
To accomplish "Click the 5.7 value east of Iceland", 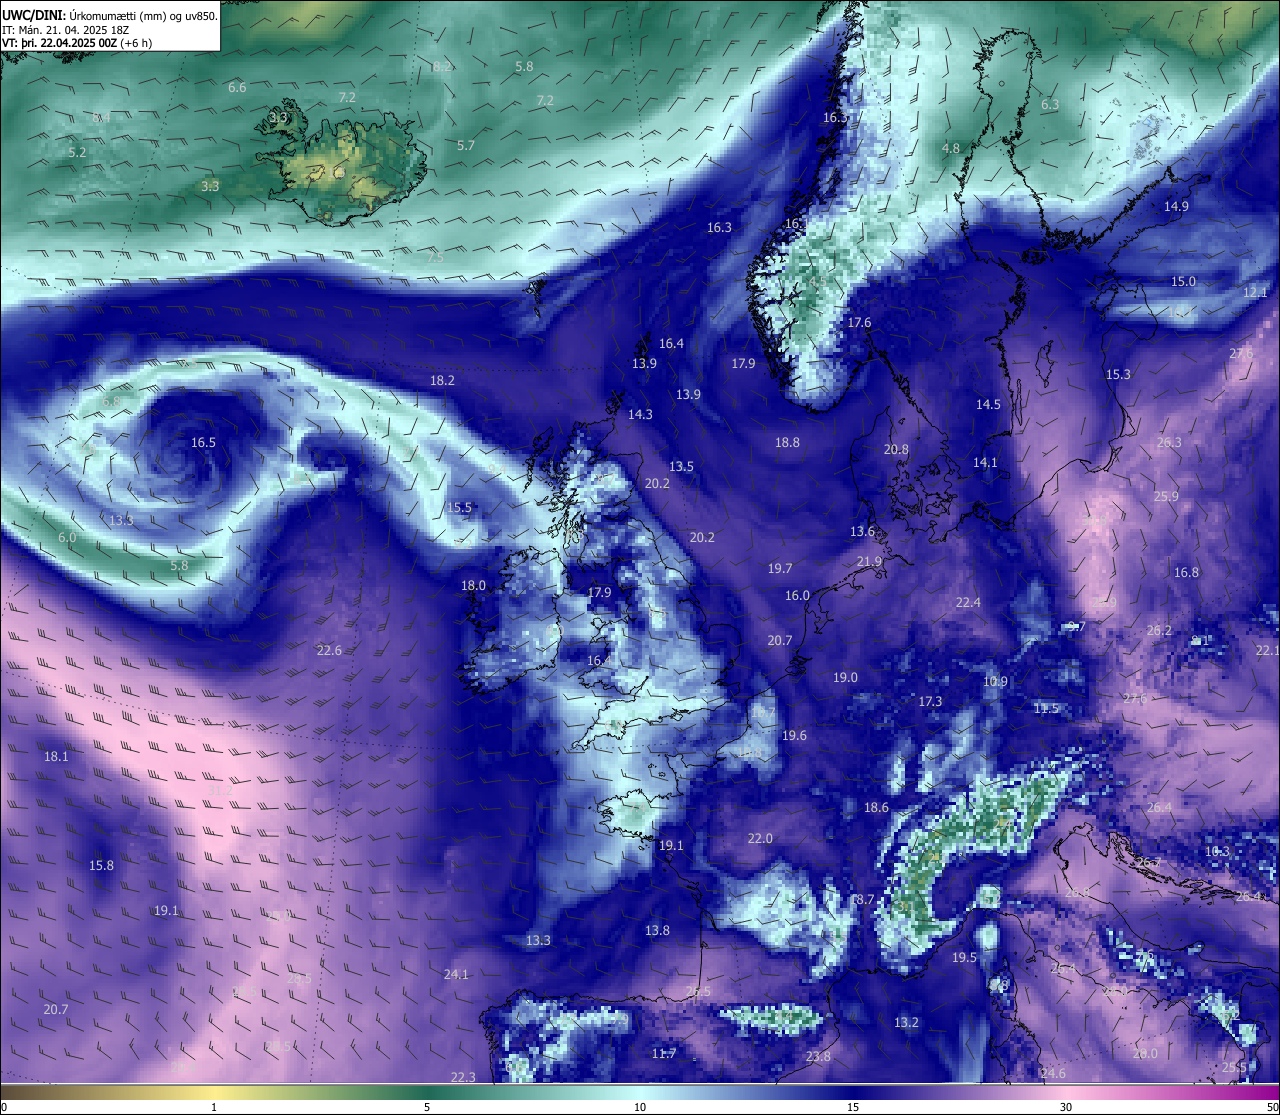I will tap(466, 145).
